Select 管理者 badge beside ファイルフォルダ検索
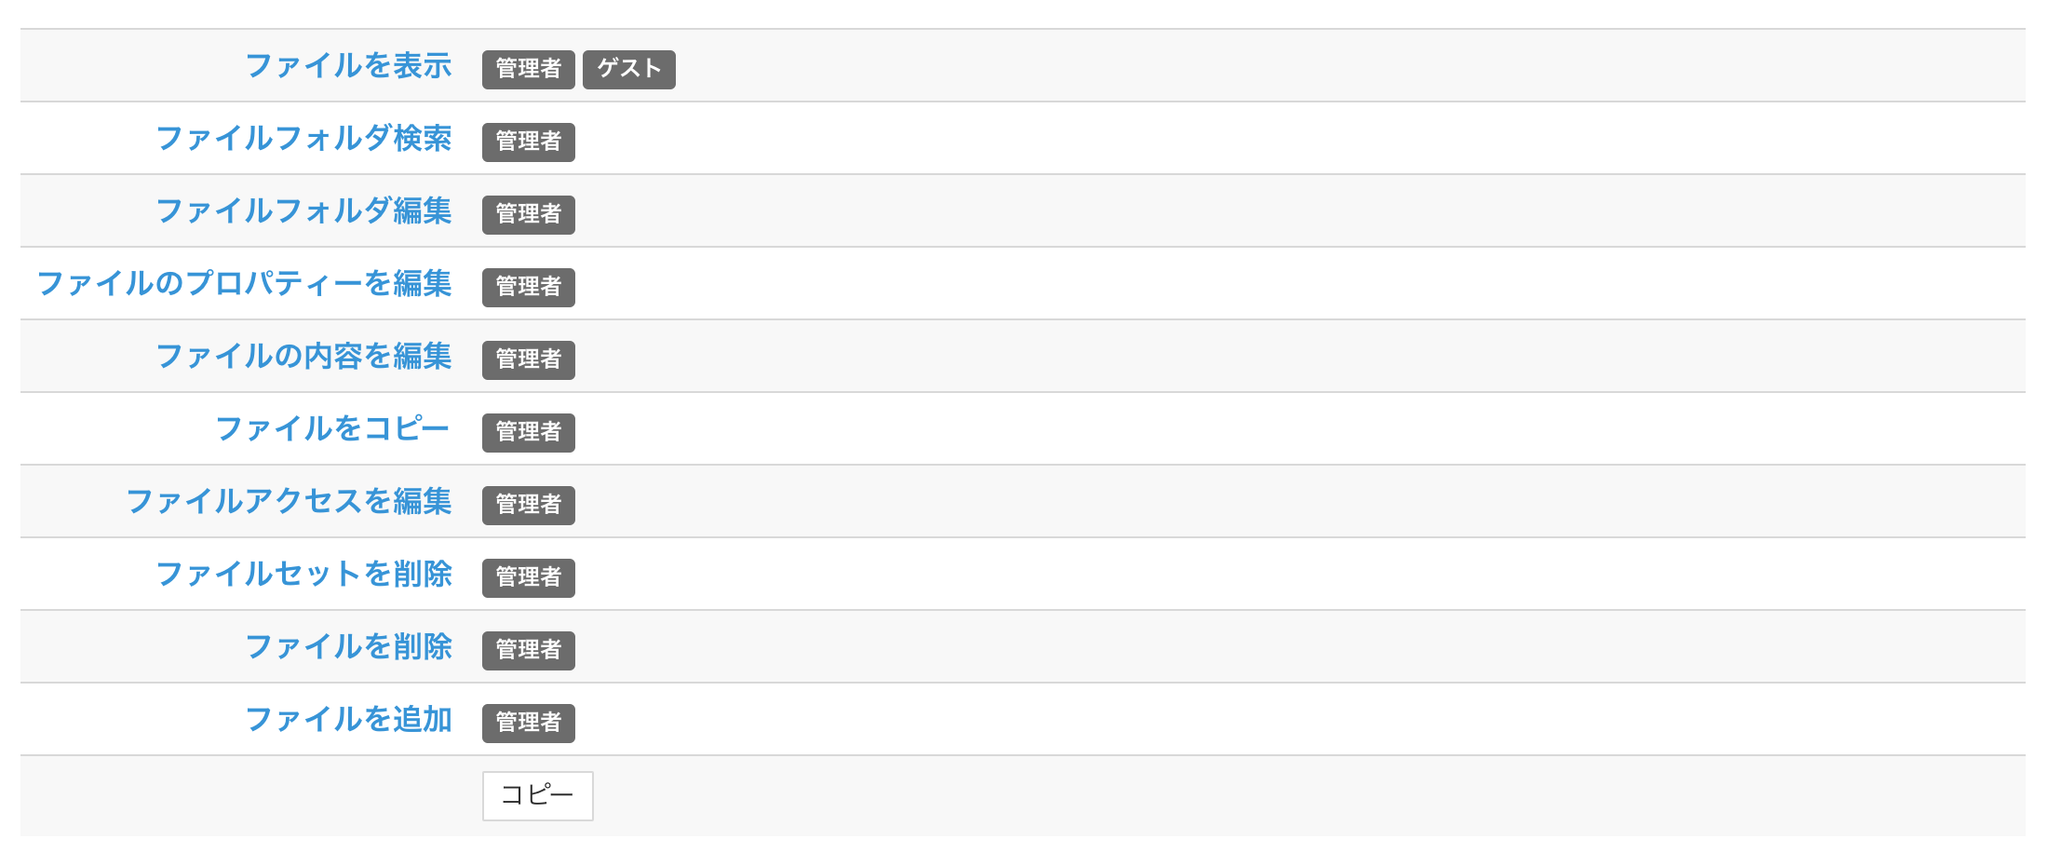2048x853 pixels. point(528,142)
